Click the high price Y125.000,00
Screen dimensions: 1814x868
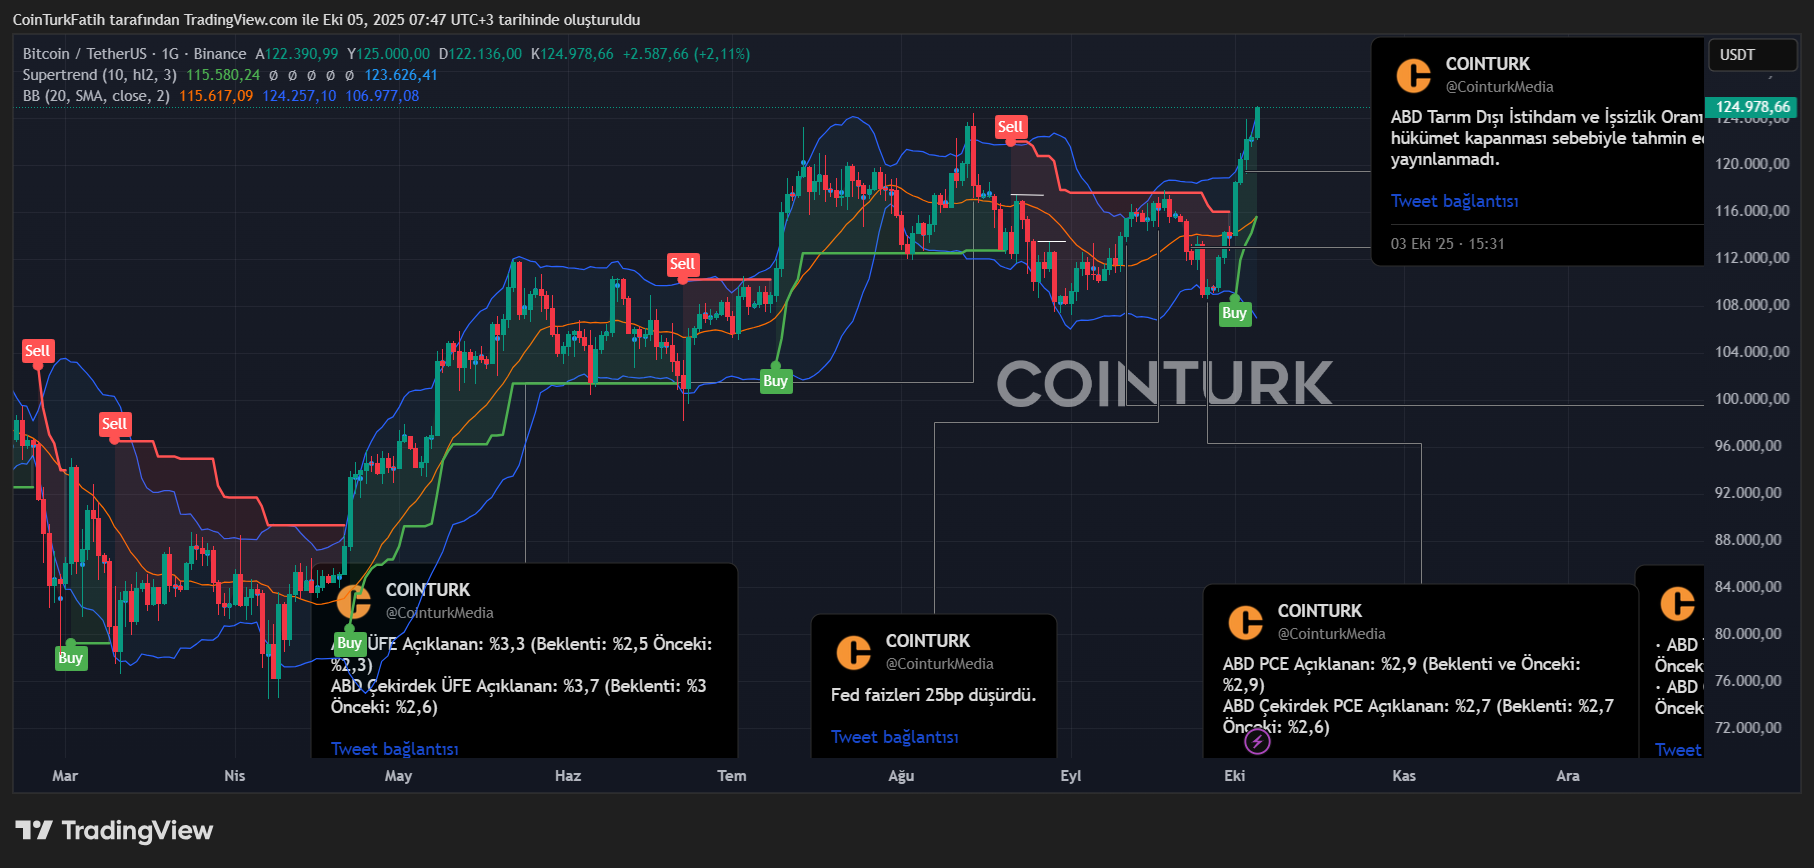(x=388, y=54)
